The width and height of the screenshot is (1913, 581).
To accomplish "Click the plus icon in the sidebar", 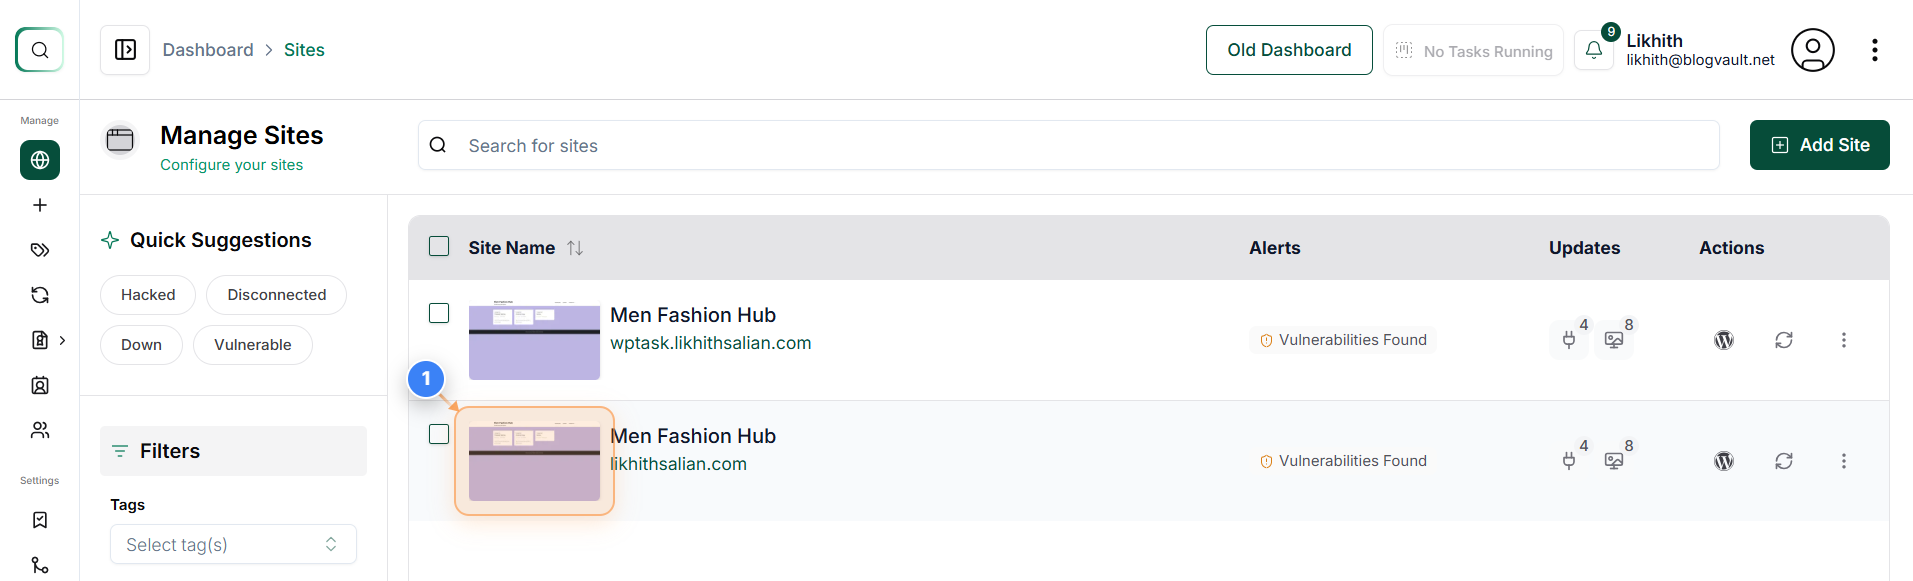I will click(40, 205).
